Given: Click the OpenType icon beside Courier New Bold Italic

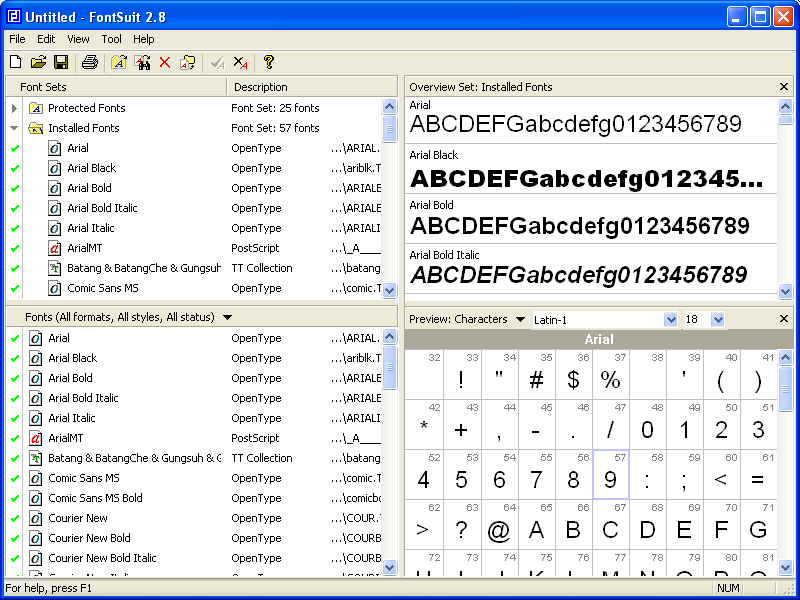Looking at the screenshot, I should (35, 558).
